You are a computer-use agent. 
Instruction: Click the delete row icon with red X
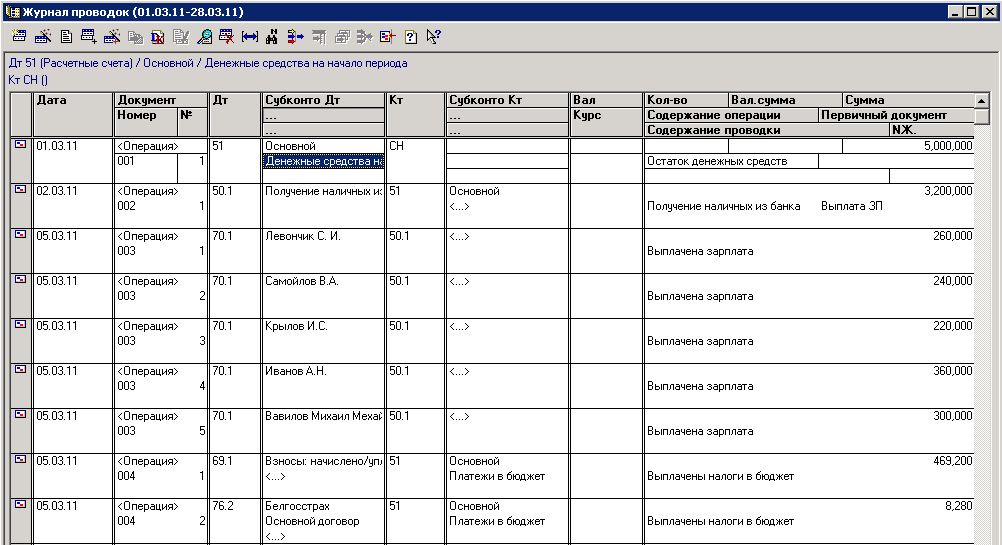[x=227, y=37]
